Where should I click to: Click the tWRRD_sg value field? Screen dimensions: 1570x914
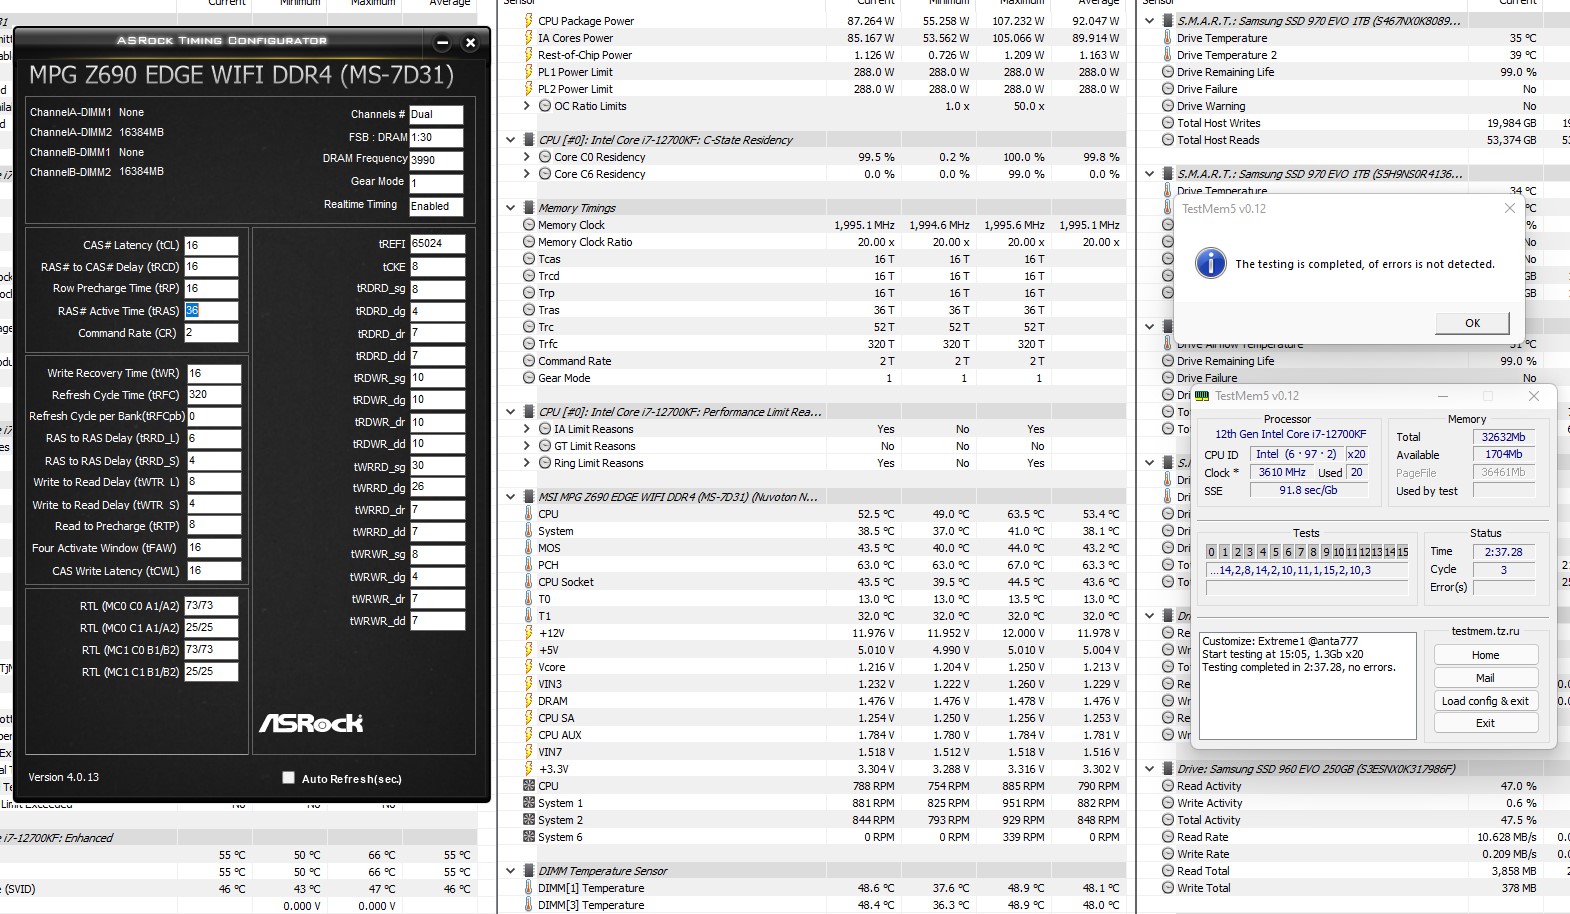437,466
